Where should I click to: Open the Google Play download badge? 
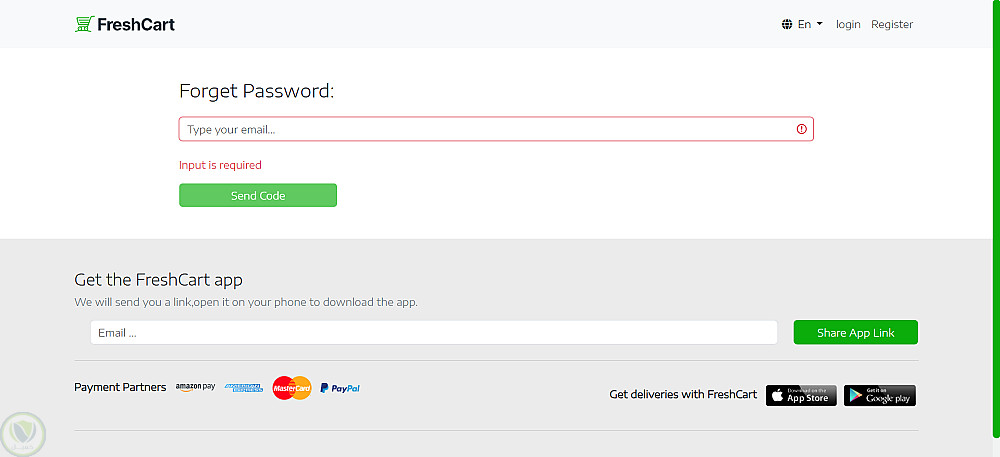point(879,395)
